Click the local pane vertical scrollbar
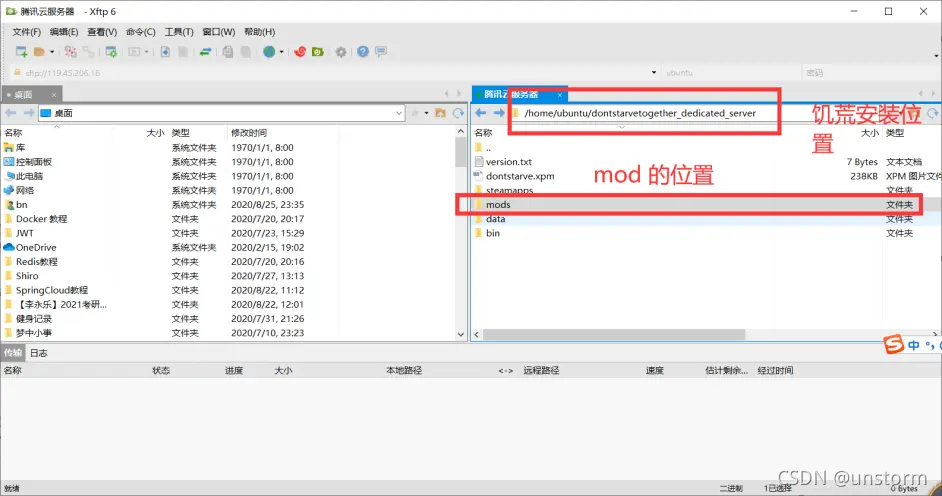The width and height of the screenshot is (942, 496). (461, 232)
